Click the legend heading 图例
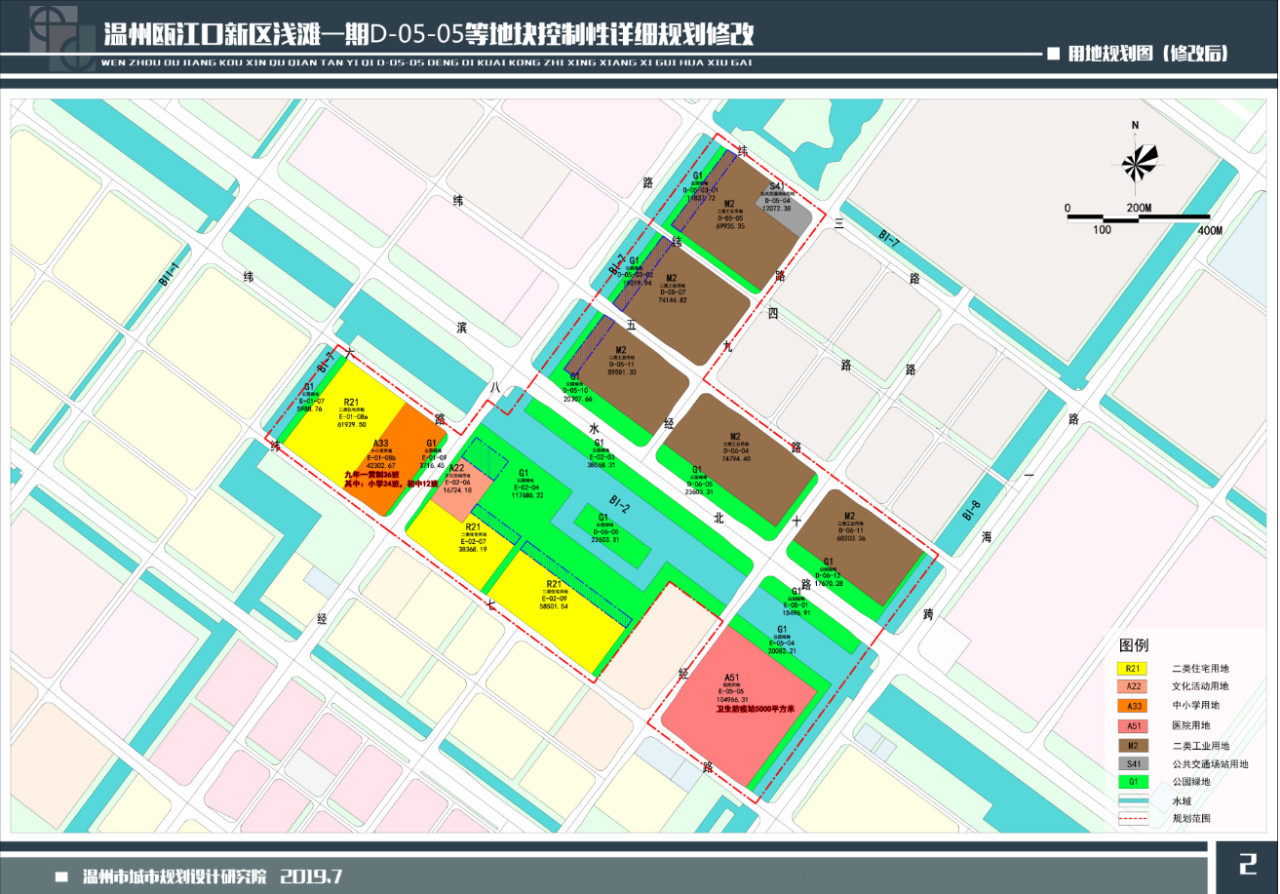Screen dimensions: 1280x894 [x=1134, y=645]
